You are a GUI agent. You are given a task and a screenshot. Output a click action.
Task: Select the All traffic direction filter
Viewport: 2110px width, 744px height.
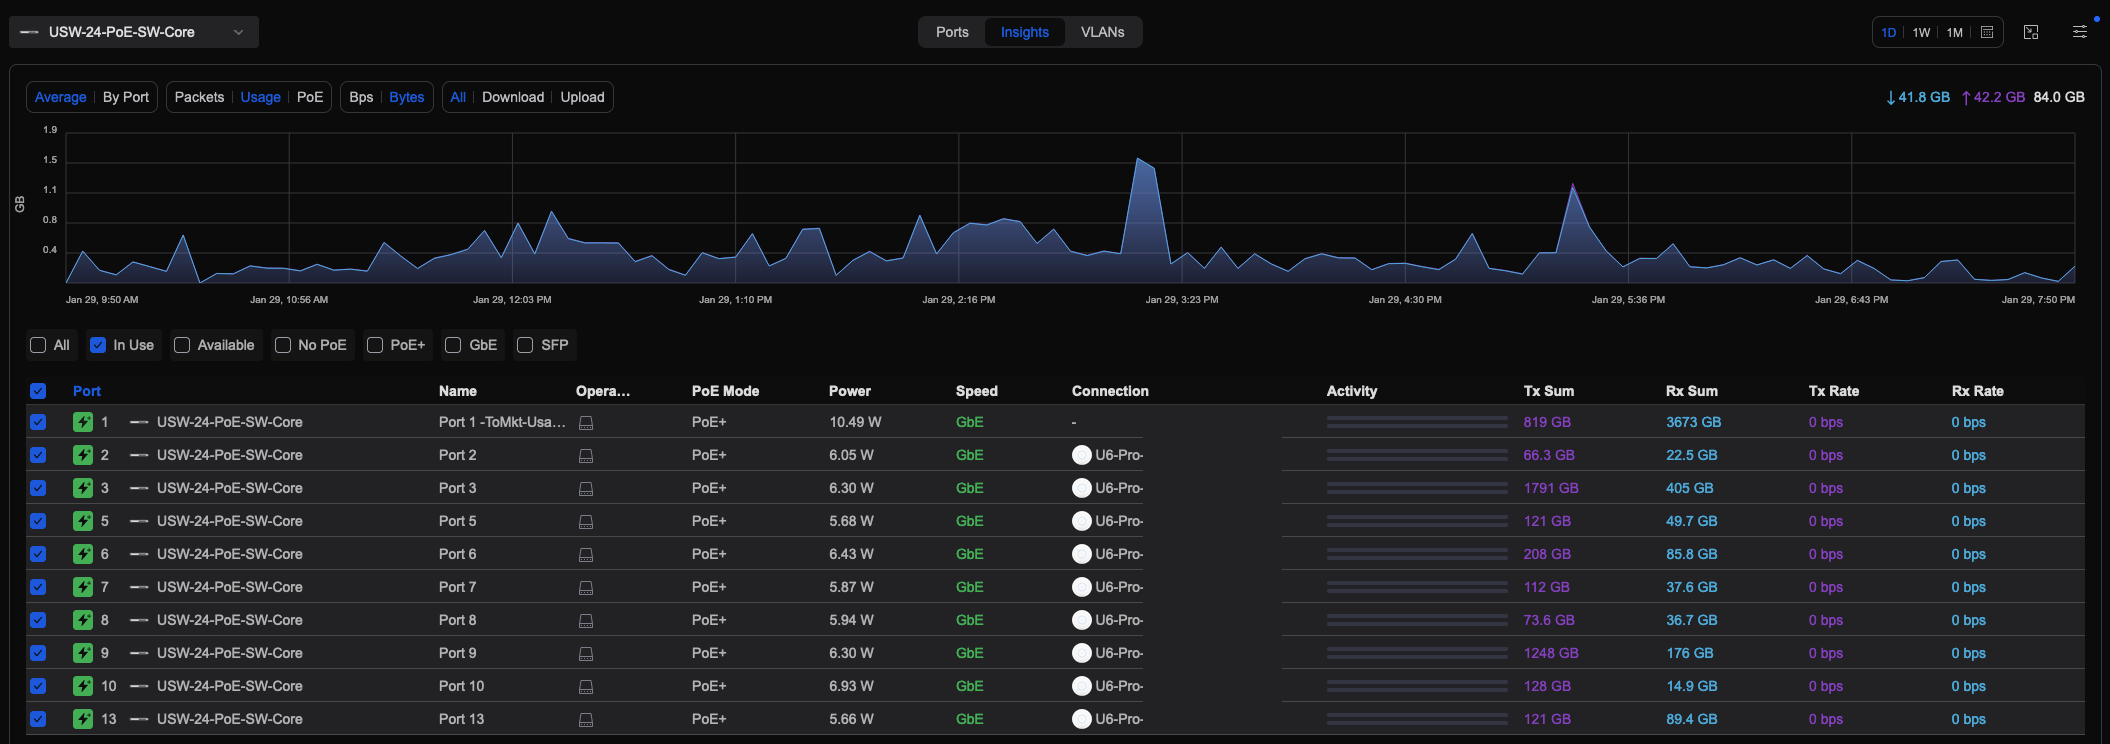pos(458,97)
